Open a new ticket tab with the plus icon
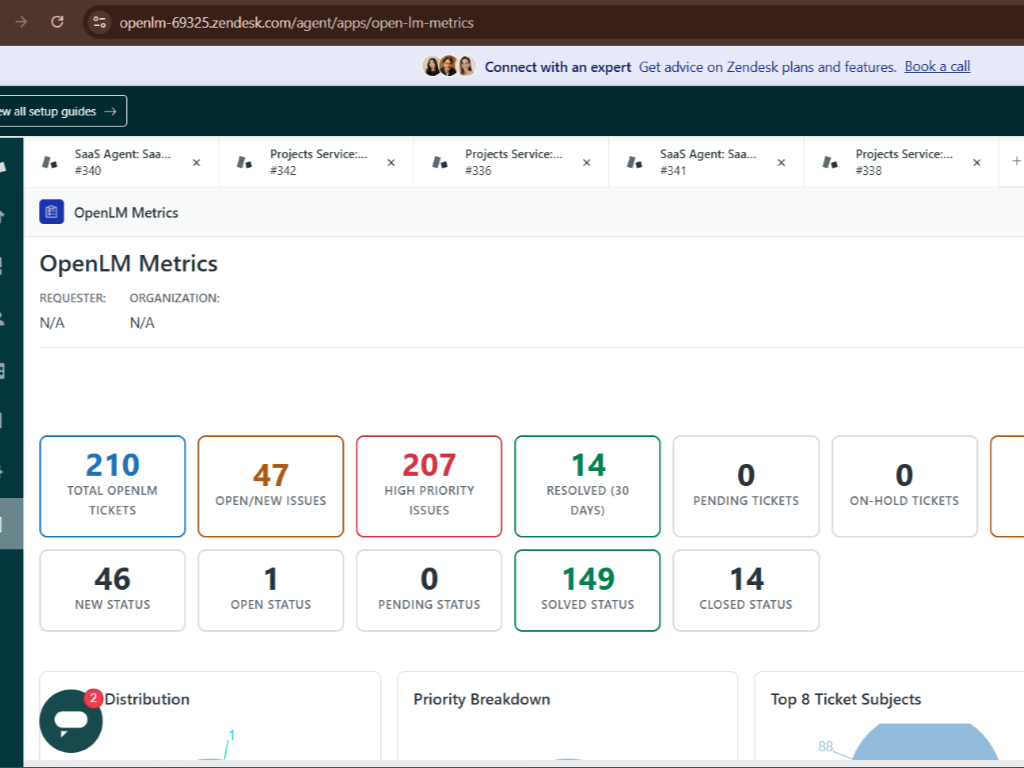This screenshot has height=768, width=1024. [x=1016, y=160]
